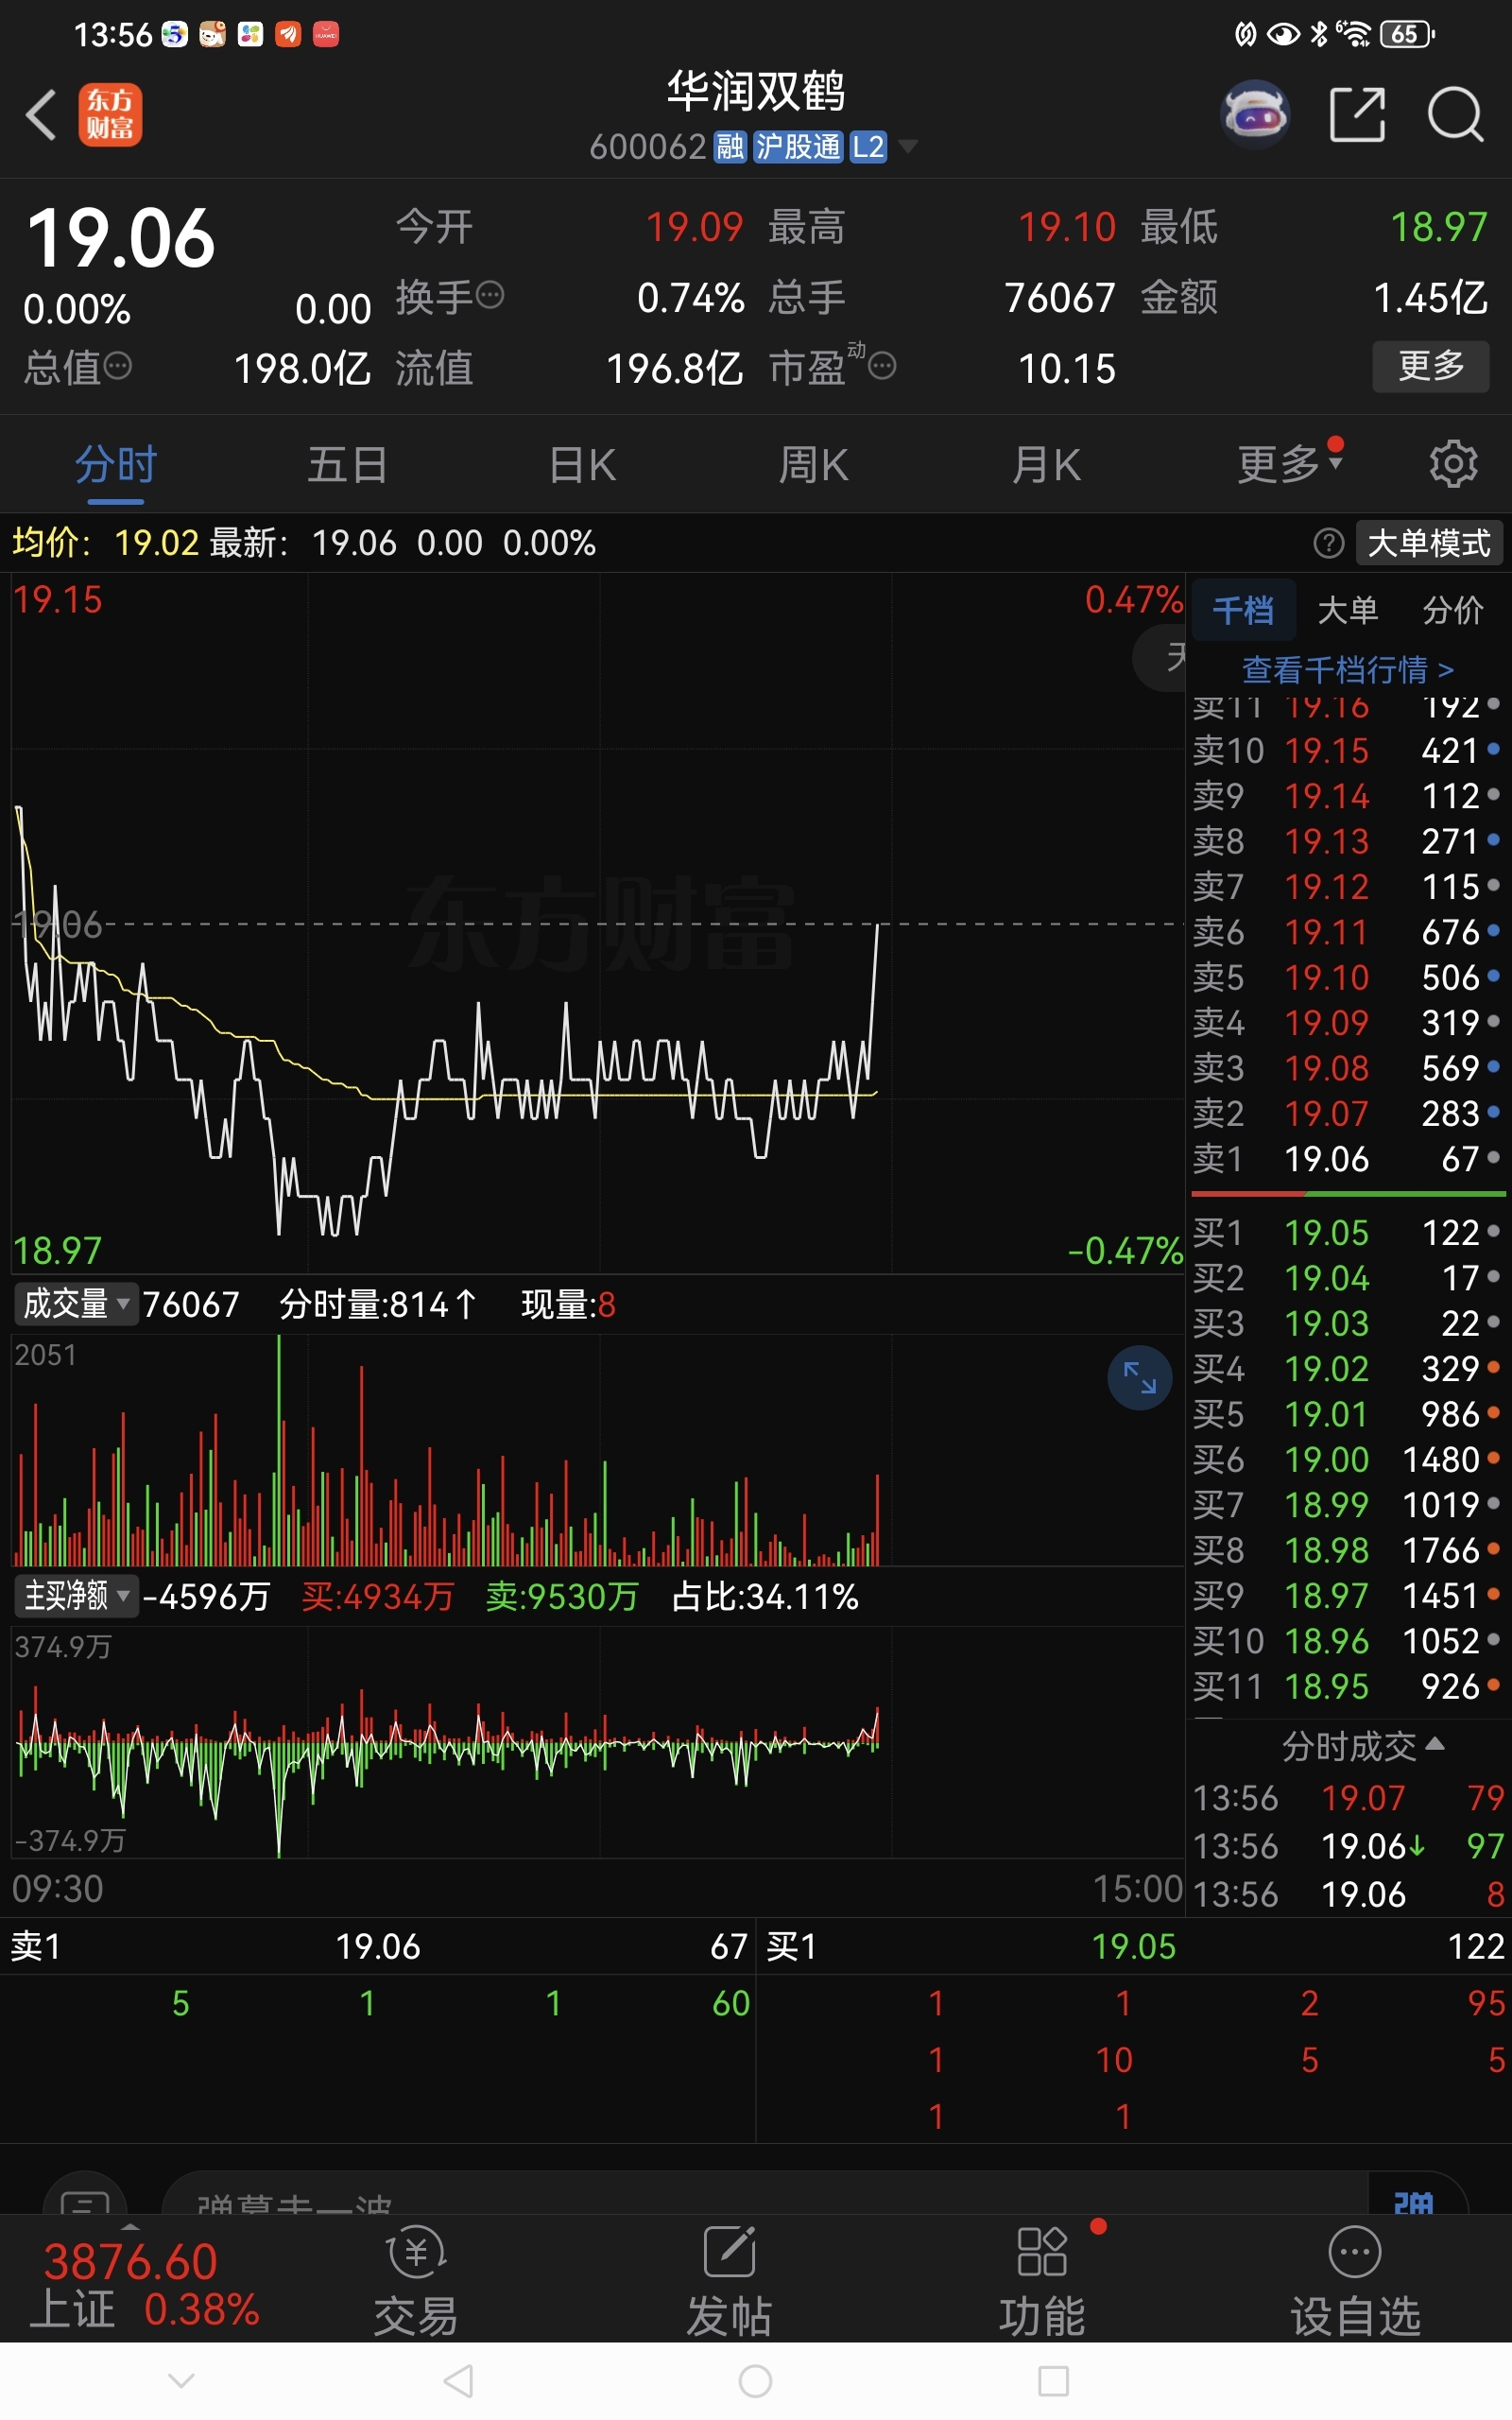Tap the 19.15 chart upper price label

(58, 600)
